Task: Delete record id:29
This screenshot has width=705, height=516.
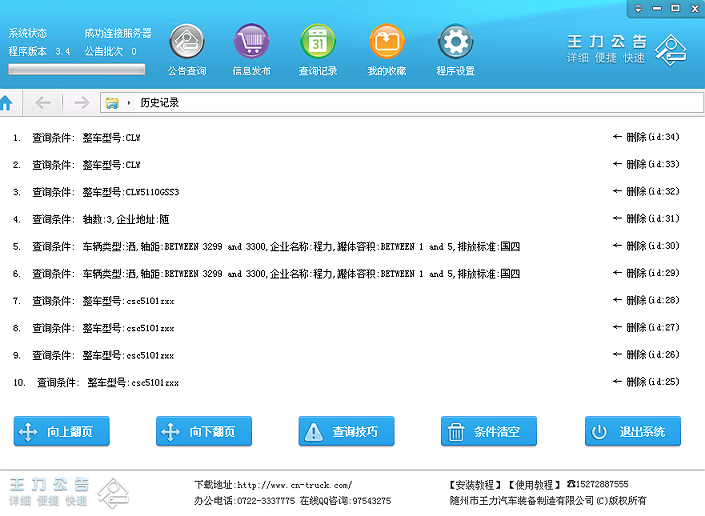Action: 646,273
